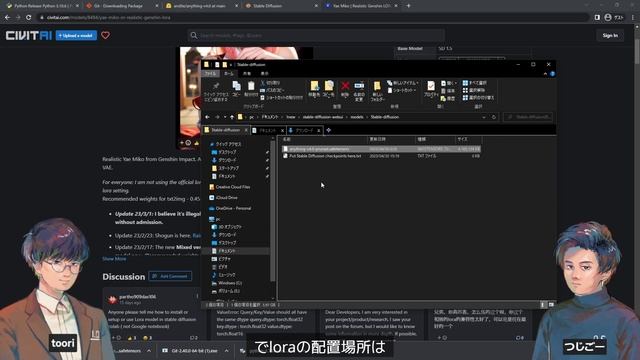This screenshot has width=640, height=360.
Task: Open the ribbon Open dropdown
Action: (449, 83)
